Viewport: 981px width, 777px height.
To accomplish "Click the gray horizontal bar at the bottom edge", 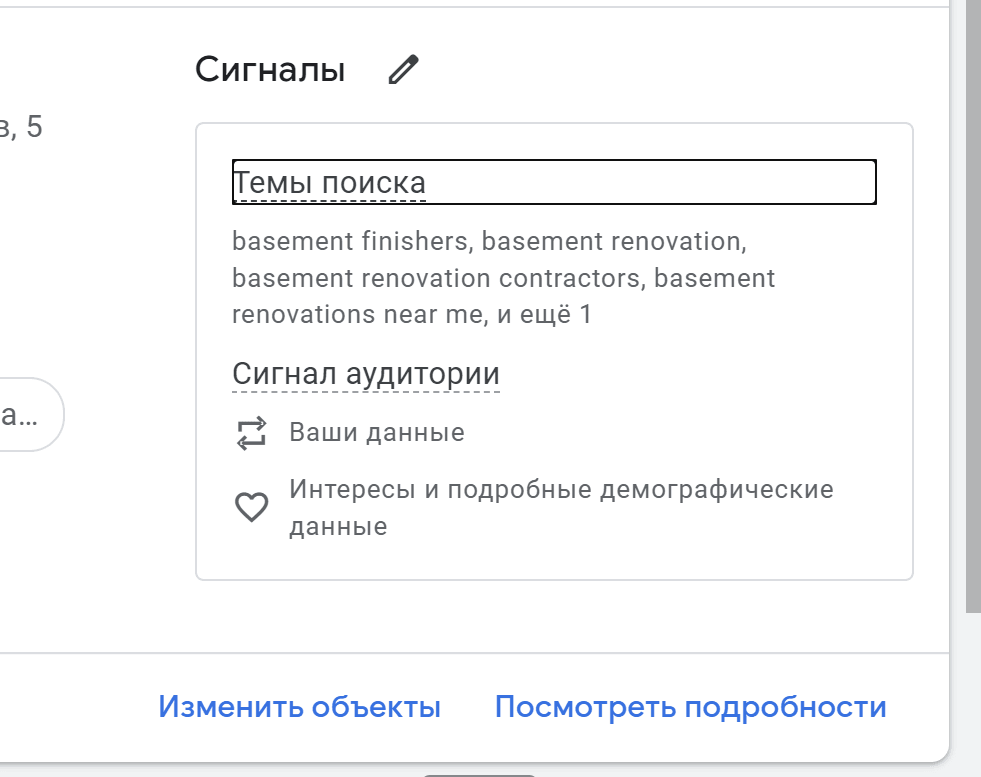I will 479,775.
